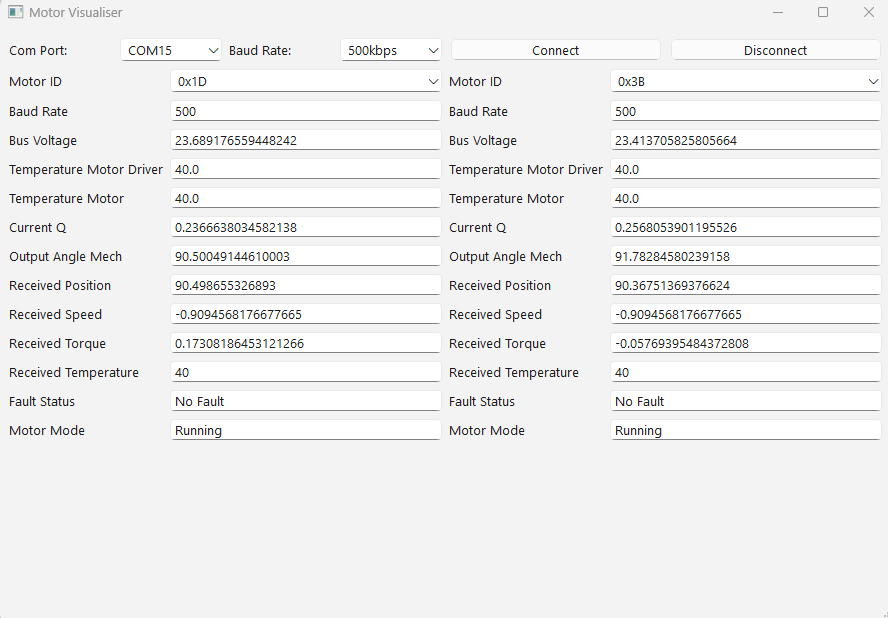888x618 pixels.
Task: Focus the left Current Q field
Action: (306, 227)
